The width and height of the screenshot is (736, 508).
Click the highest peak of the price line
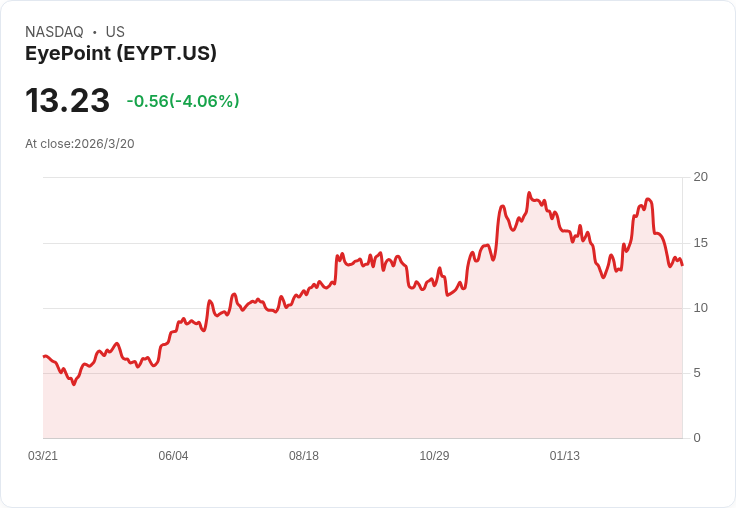click(529, 193)
